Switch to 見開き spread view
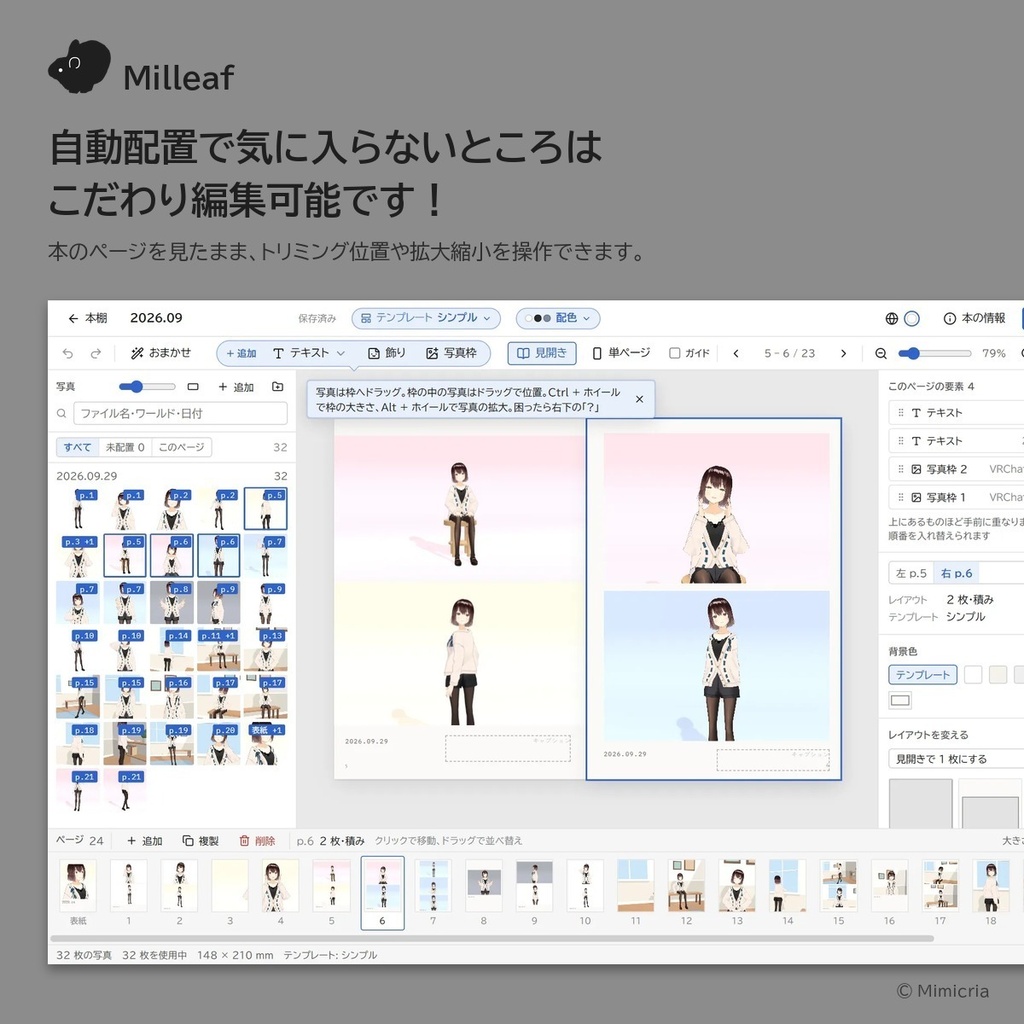The image size is (1024, 1024). point(542,353)
